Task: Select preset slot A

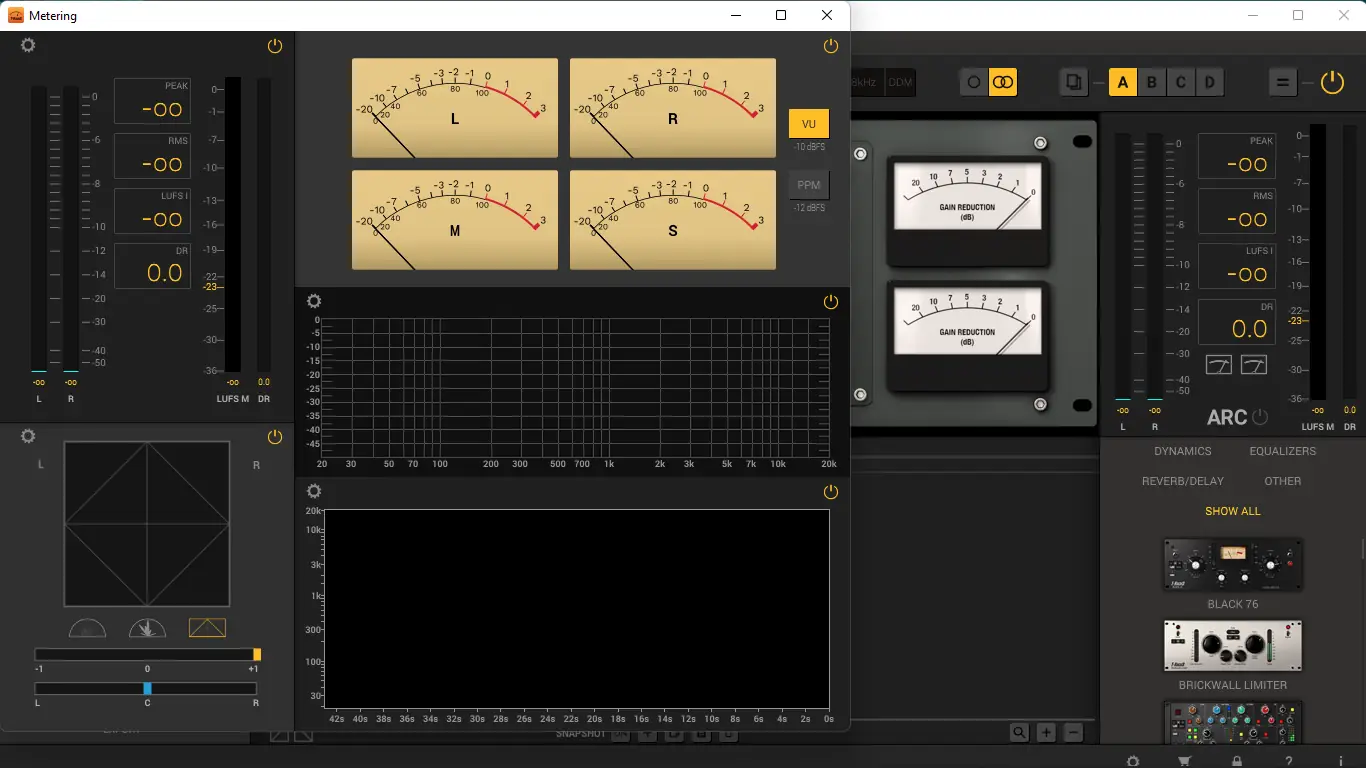Action: click(x=1123, y=82)
